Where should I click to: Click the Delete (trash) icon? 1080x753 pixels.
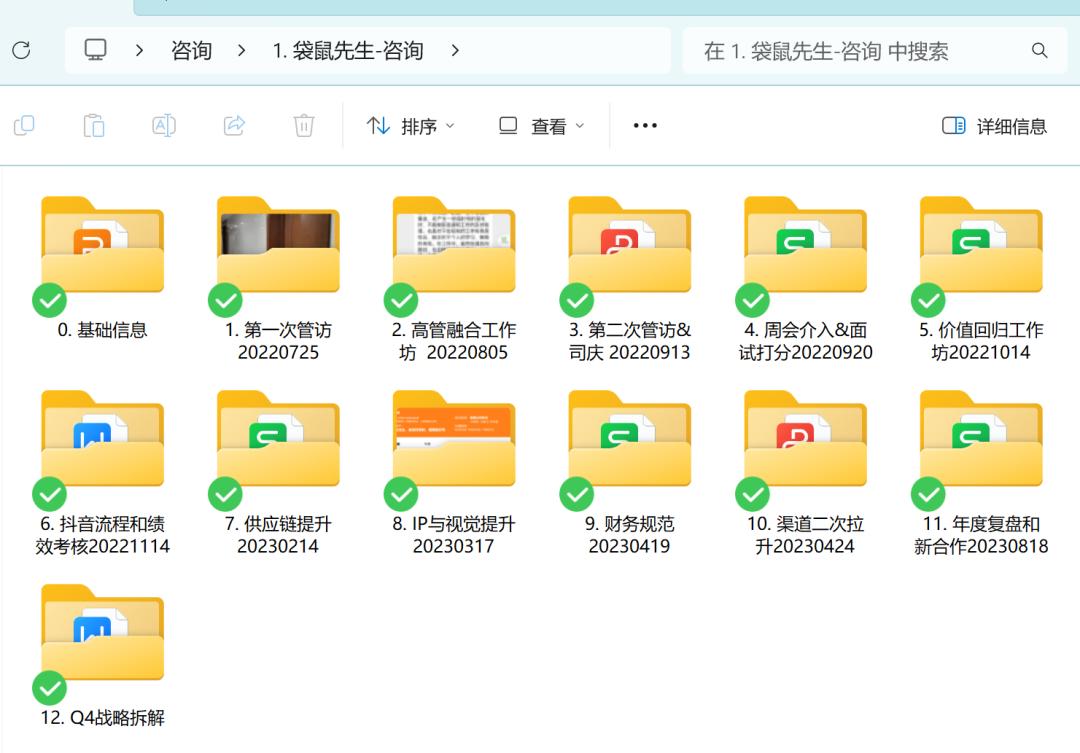(304, 125)
